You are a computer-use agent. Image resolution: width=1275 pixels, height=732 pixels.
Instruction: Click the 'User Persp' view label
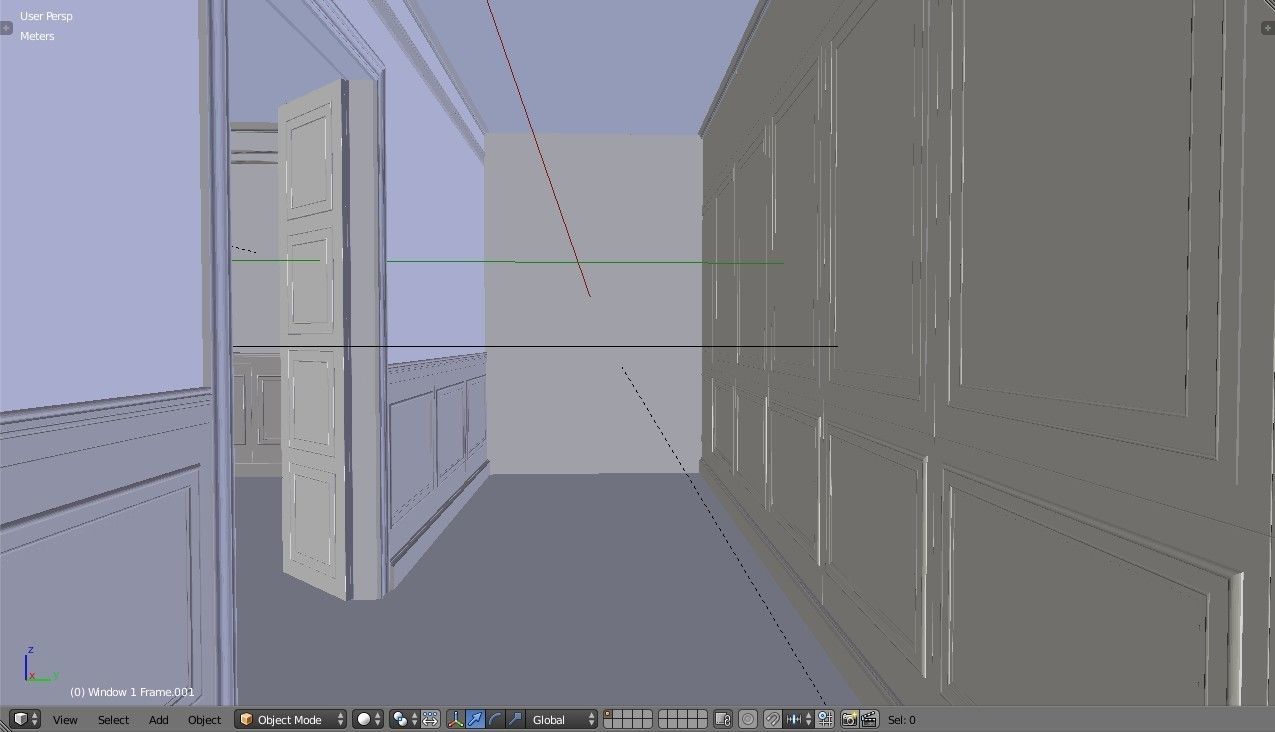46,16
